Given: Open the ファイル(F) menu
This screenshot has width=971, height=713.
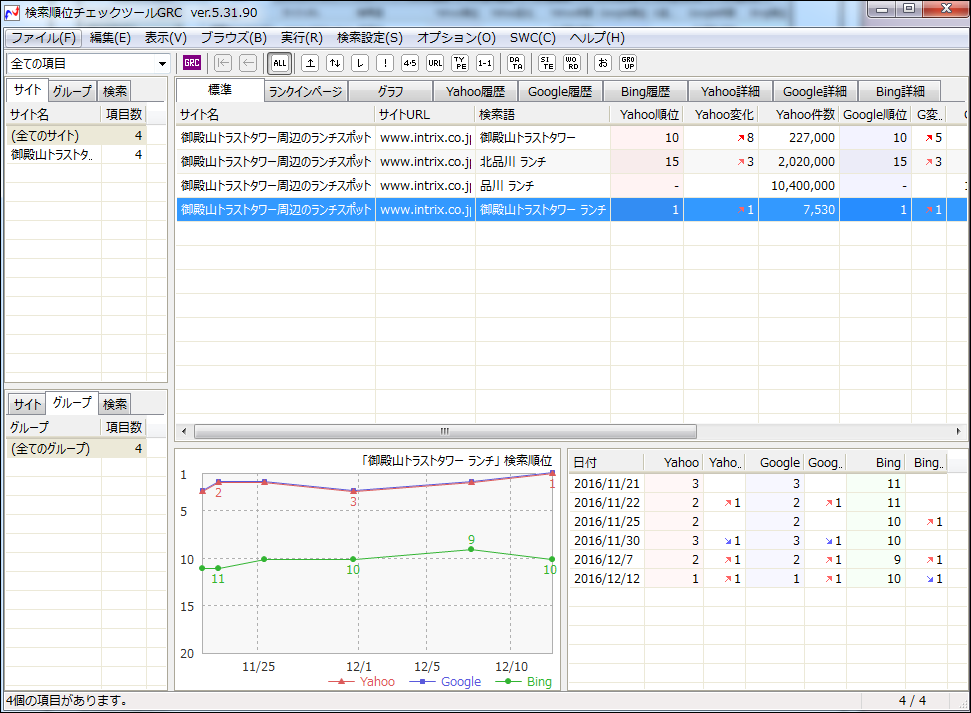Looking at the screenshot, I should pyautogui.click(x=43, y=38).
